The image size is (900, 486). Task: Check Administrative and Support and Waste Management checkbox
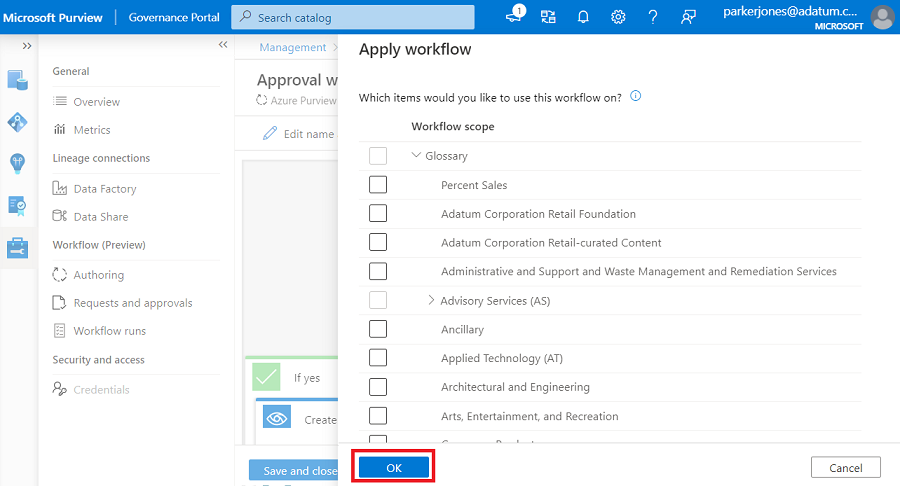[x=378, y=271]
